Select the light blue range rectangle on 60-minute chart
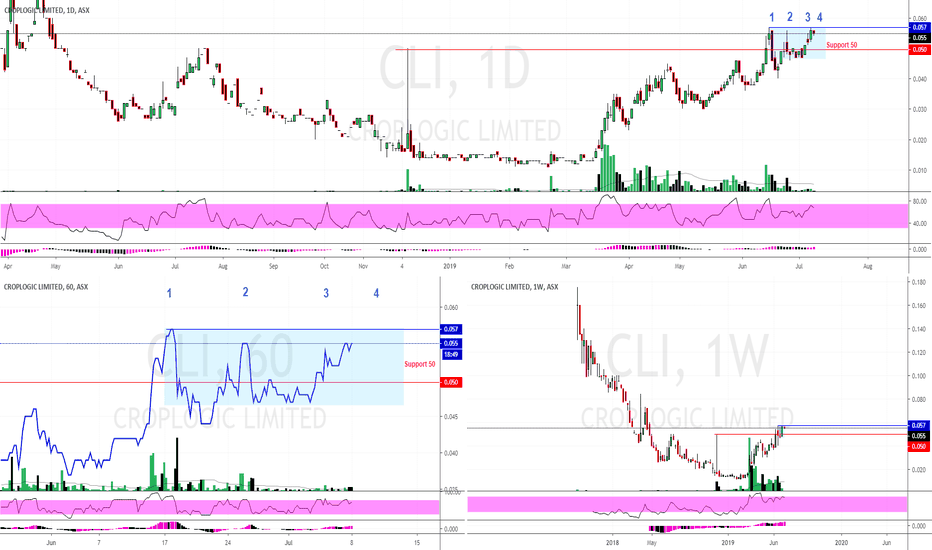Image resolution: width=932 pixels, height=550 pixels. pyautogui.click(x=284, y=367)
